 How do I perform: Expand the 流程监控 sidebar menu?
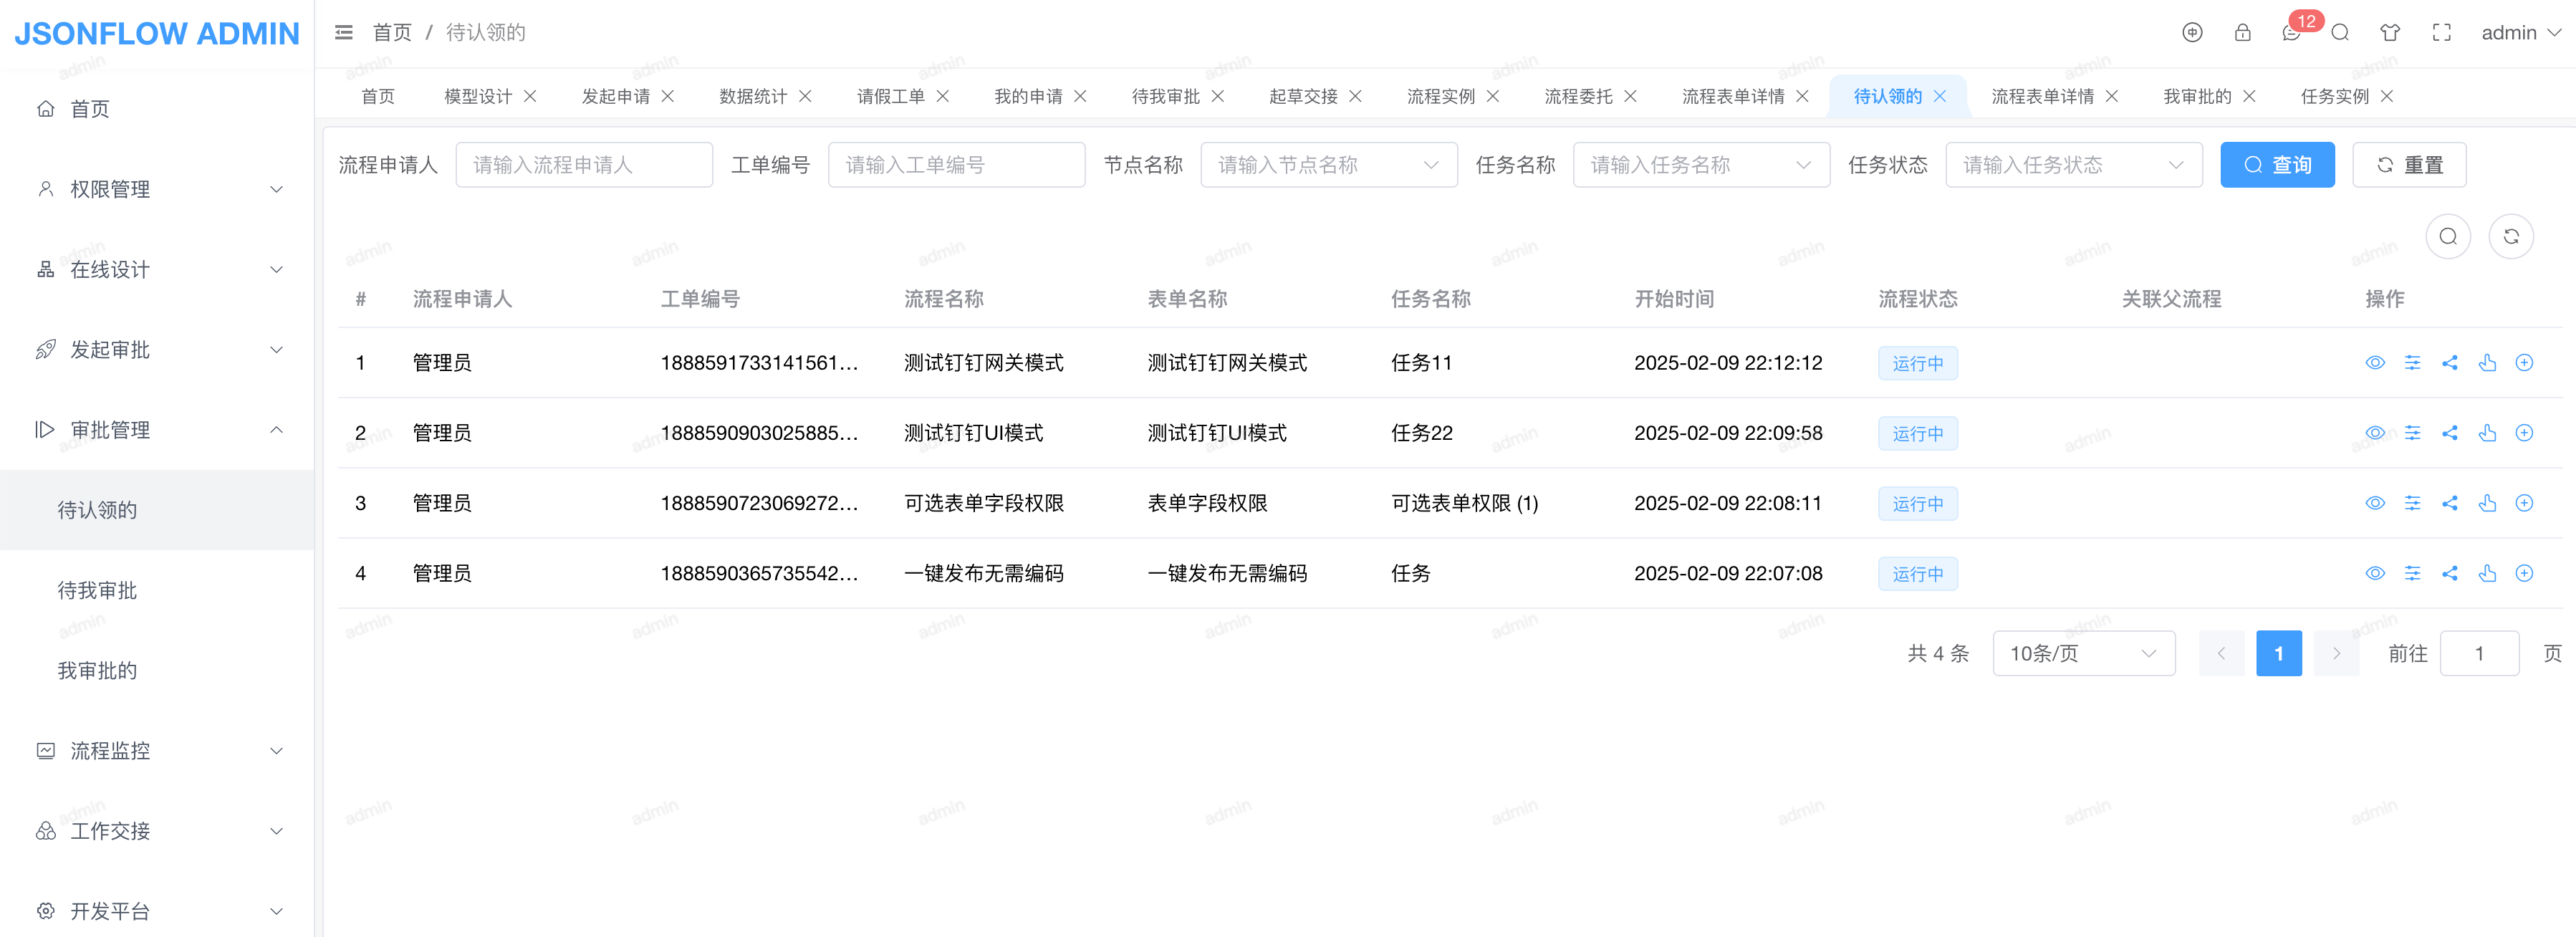tap(157, 751)
